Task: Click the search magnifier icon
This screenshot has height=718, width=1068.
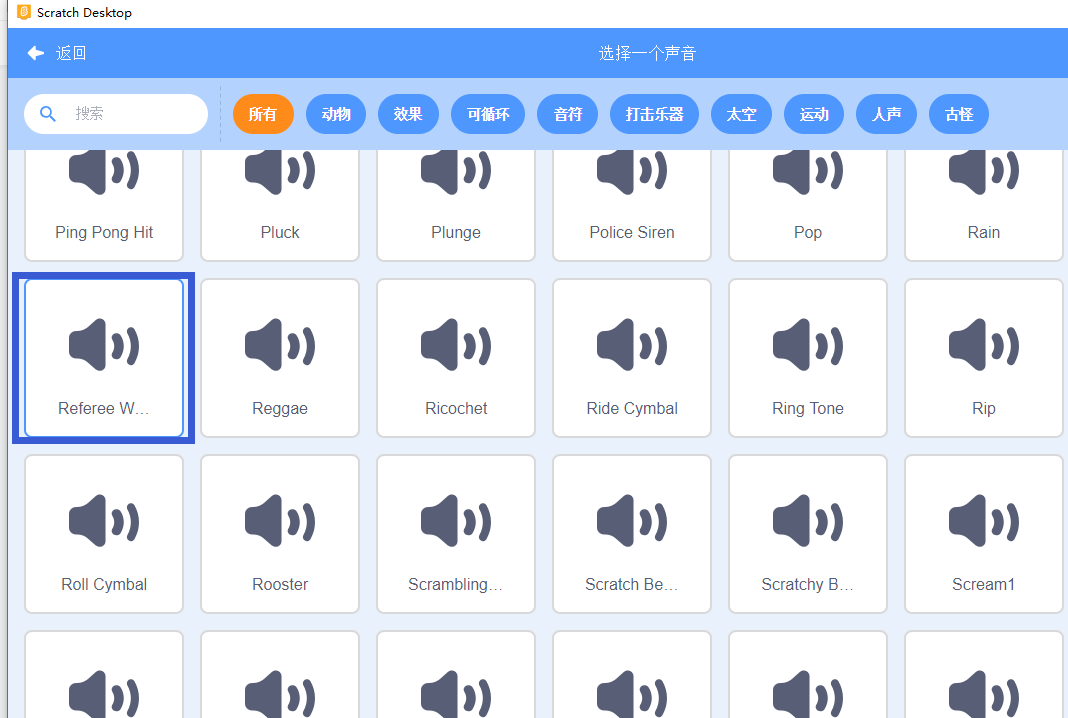Action: (x=48, y=114)
